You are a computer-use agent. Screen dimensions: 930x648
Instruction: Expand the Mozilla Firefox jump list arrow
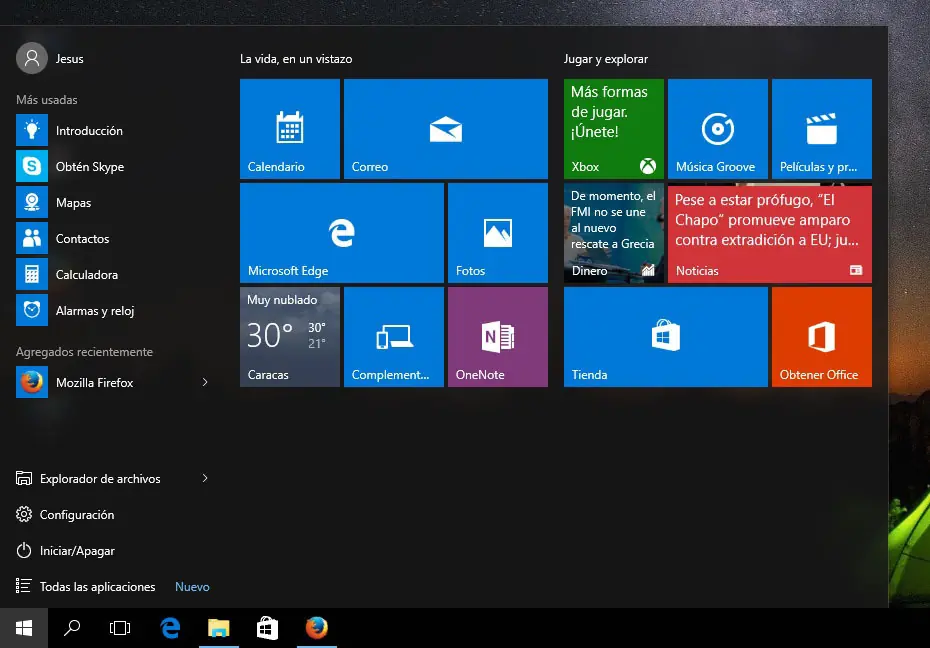pyautogui.click(x=205, y=383)
